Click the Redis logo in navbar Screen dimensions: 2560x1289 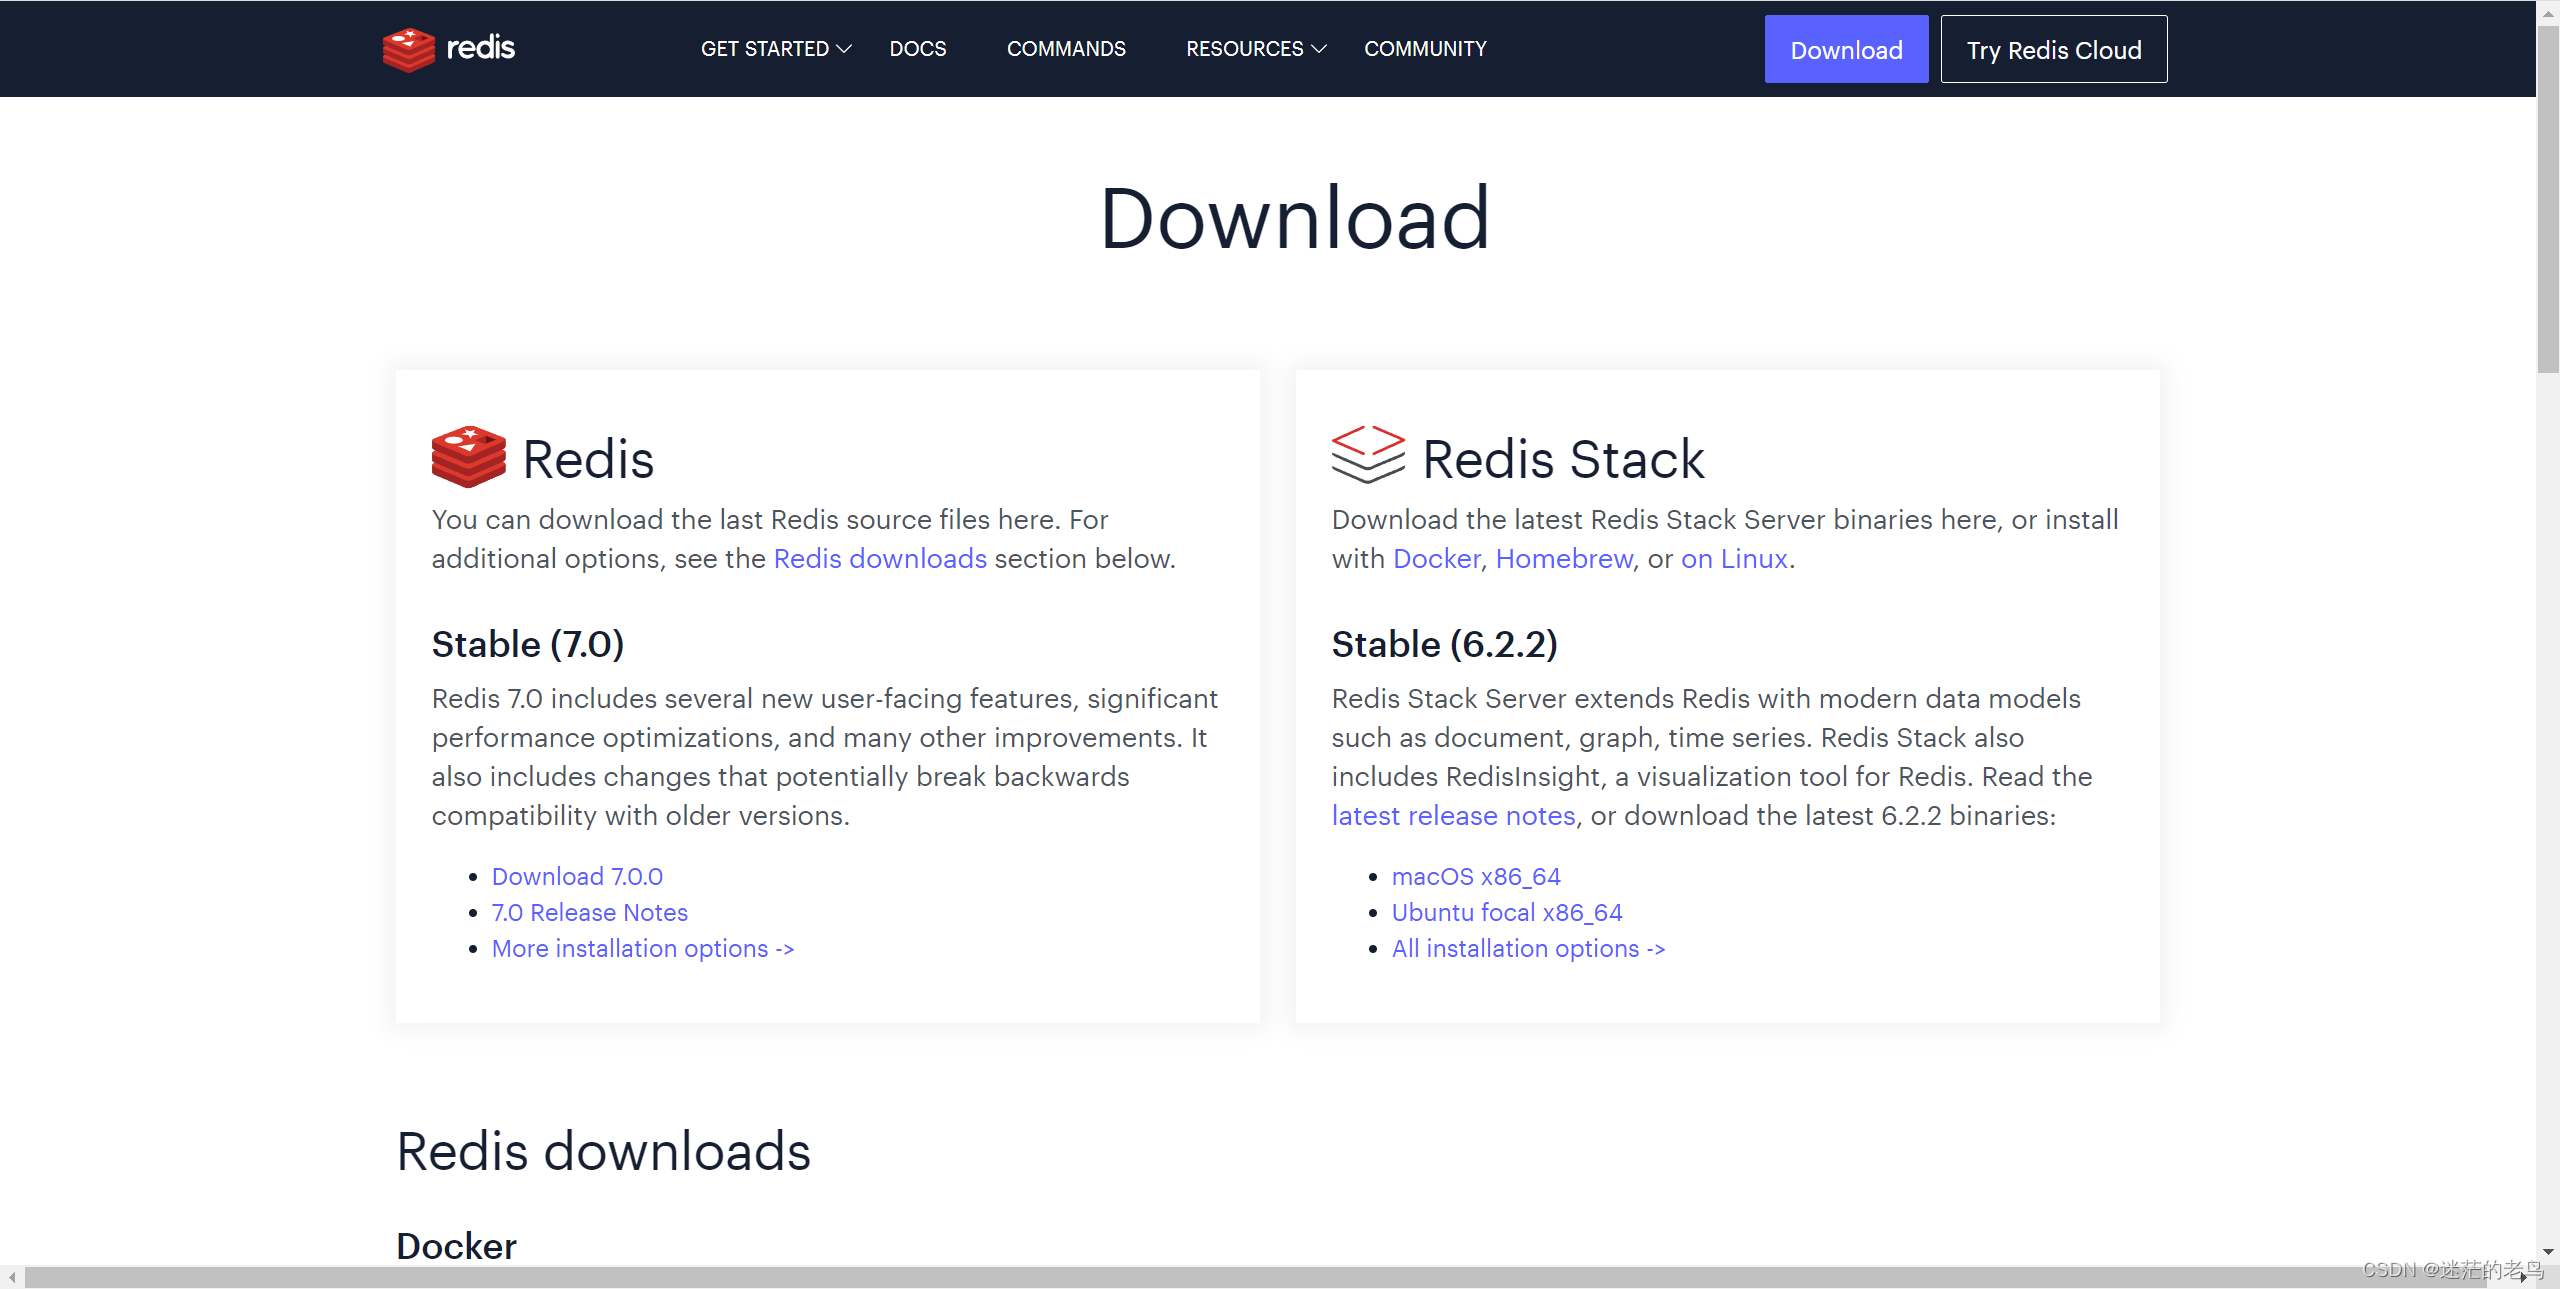click(x=449, y=48)
